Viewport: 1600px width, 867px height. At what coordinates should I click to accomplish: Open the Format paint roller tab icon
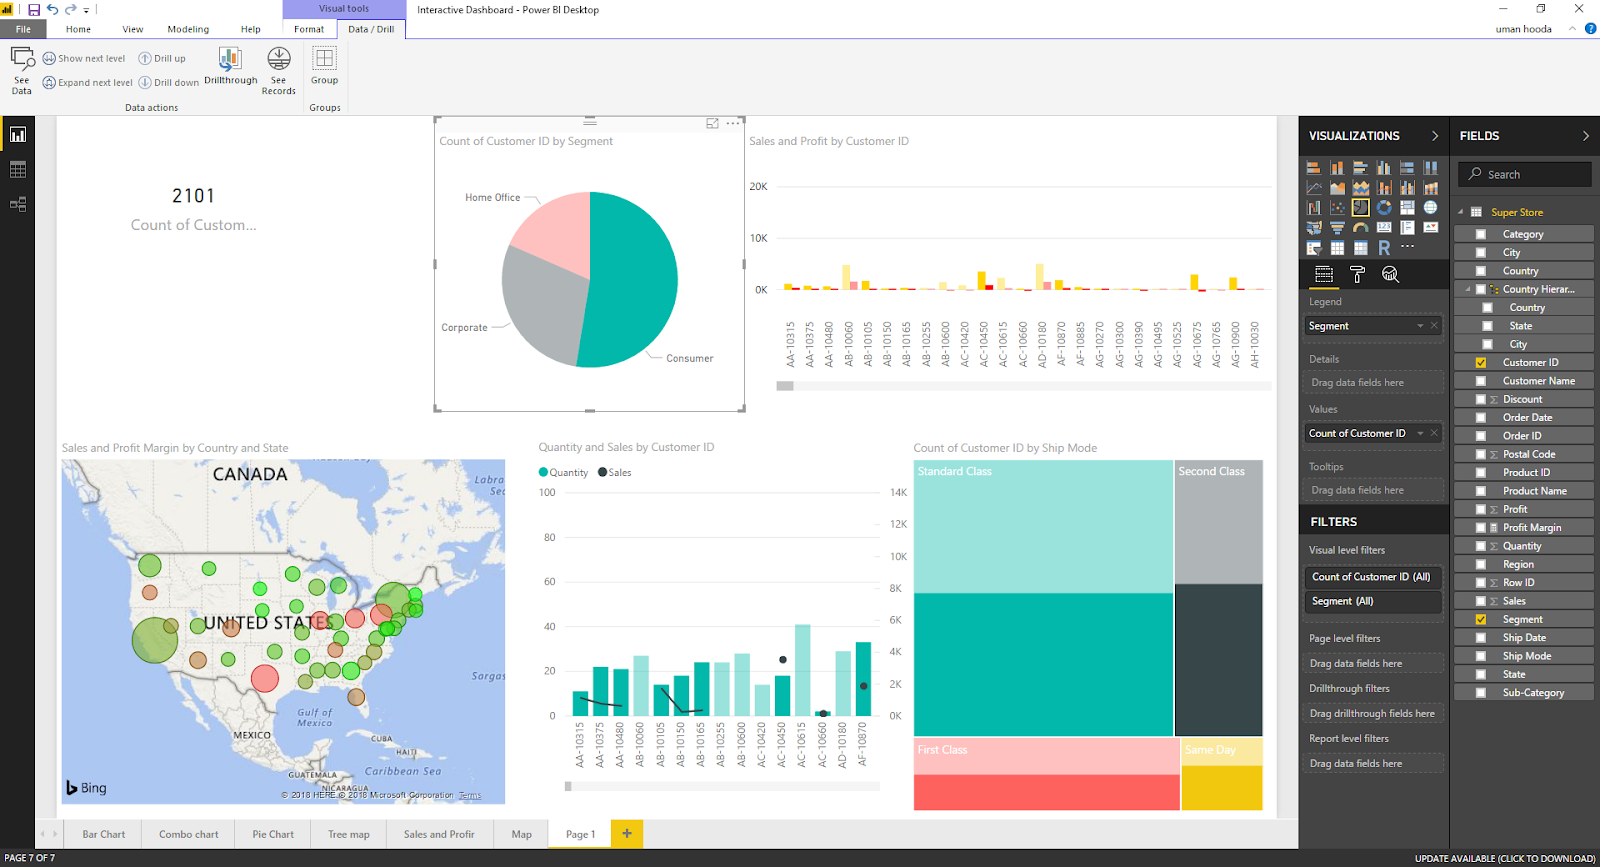[x=1357, y=274]
